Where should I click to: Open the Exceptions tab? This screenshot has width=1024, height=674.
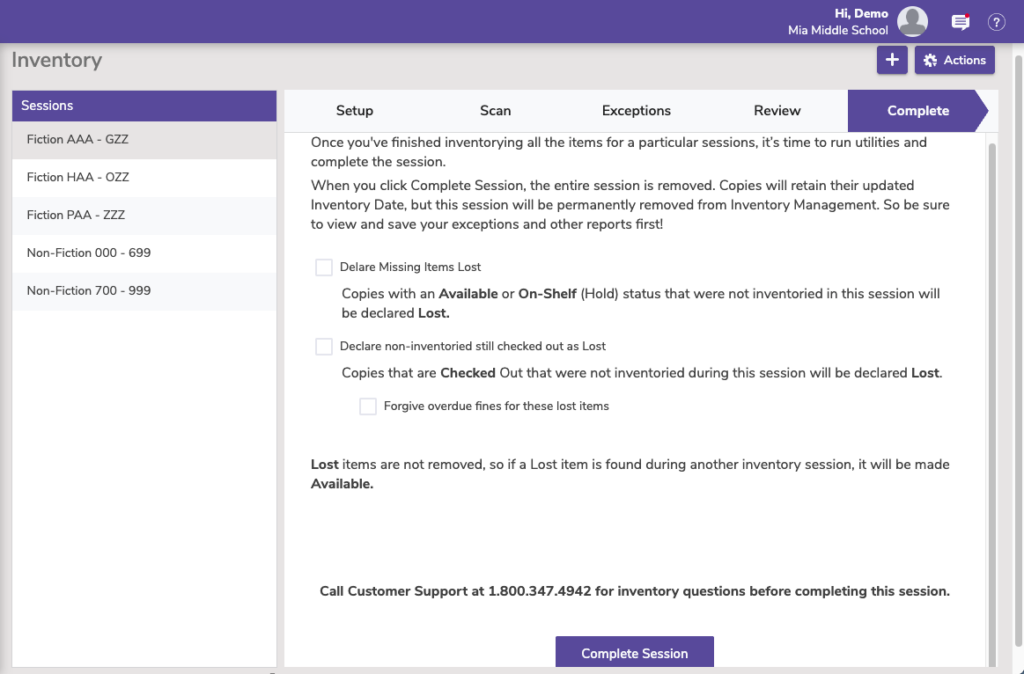coord(636,111)
